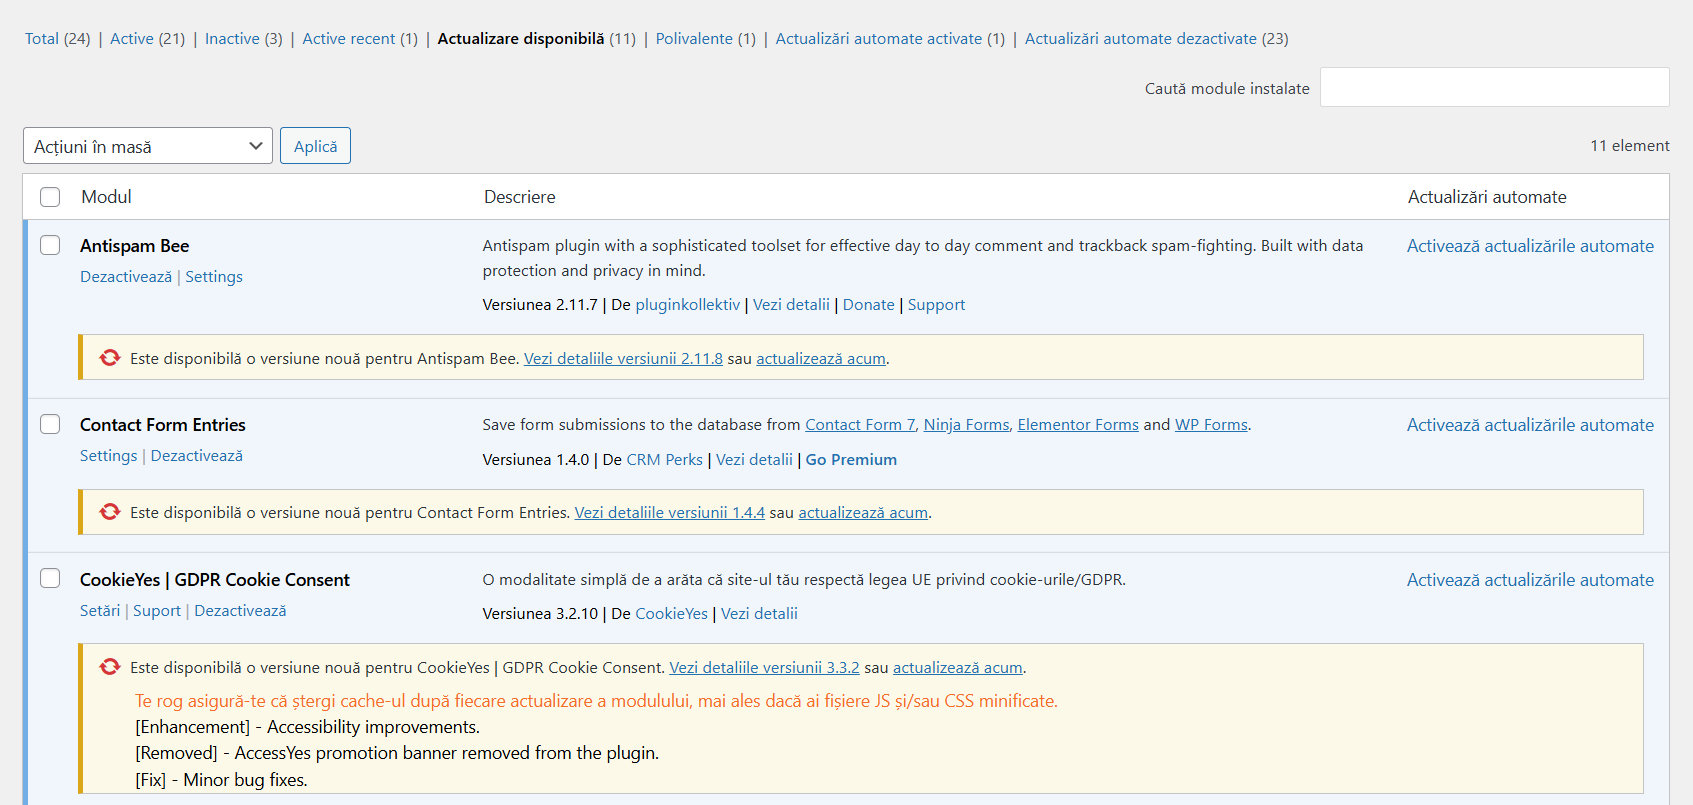
Task: Enable auto-updates for Contact Form Entries
Action: click(x=1530, y=425)
